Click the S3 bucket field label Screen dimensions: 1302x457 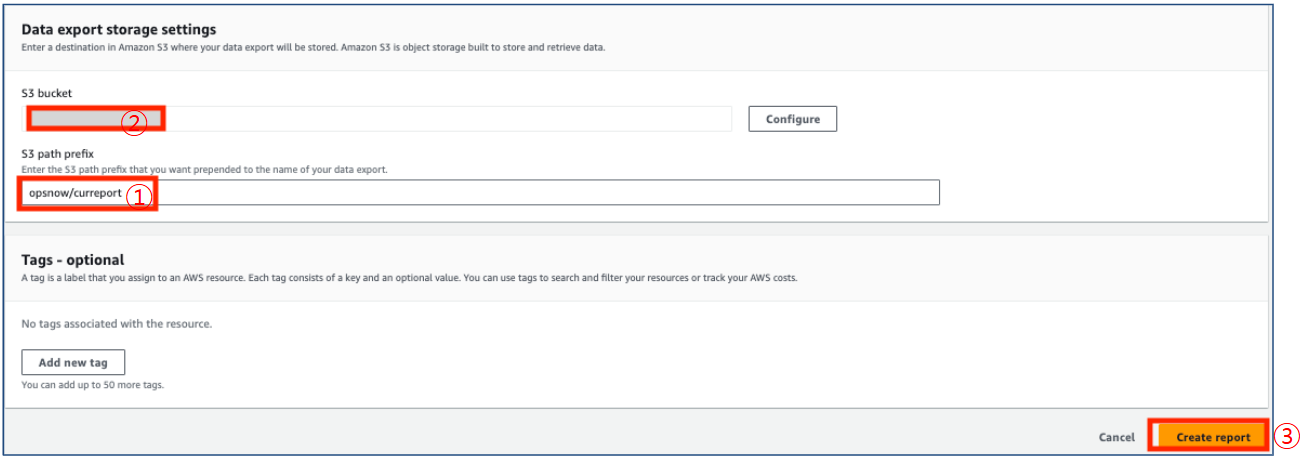pyautogui.click(x=46, y=93)
